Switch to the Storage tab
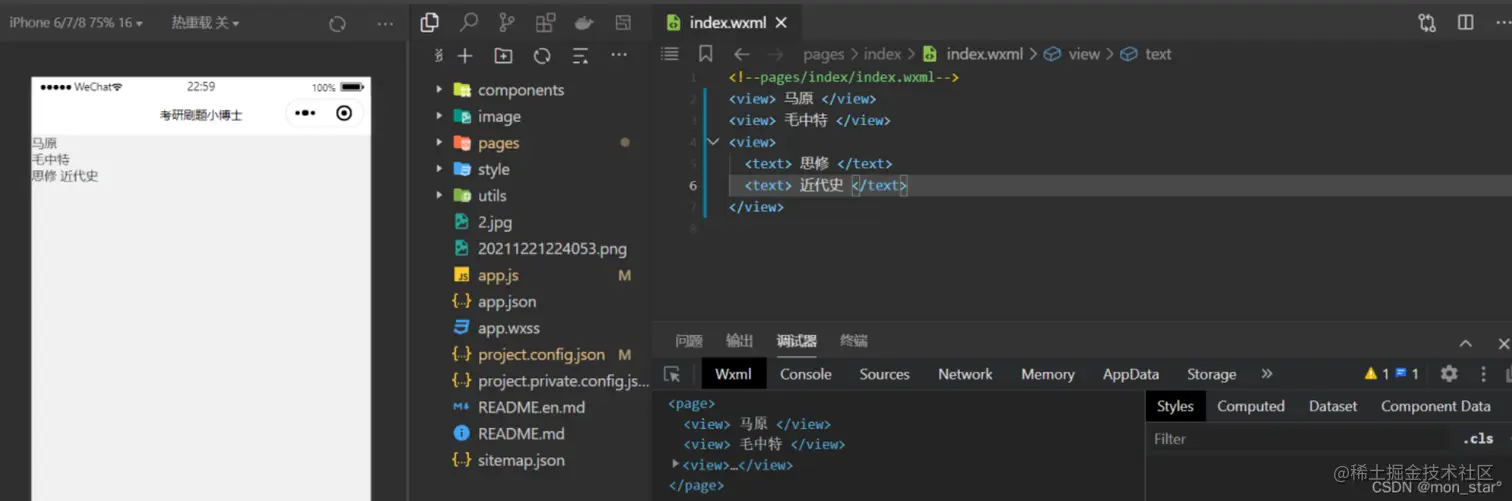Viewport: 1512px width, 501px height. 1212,374
